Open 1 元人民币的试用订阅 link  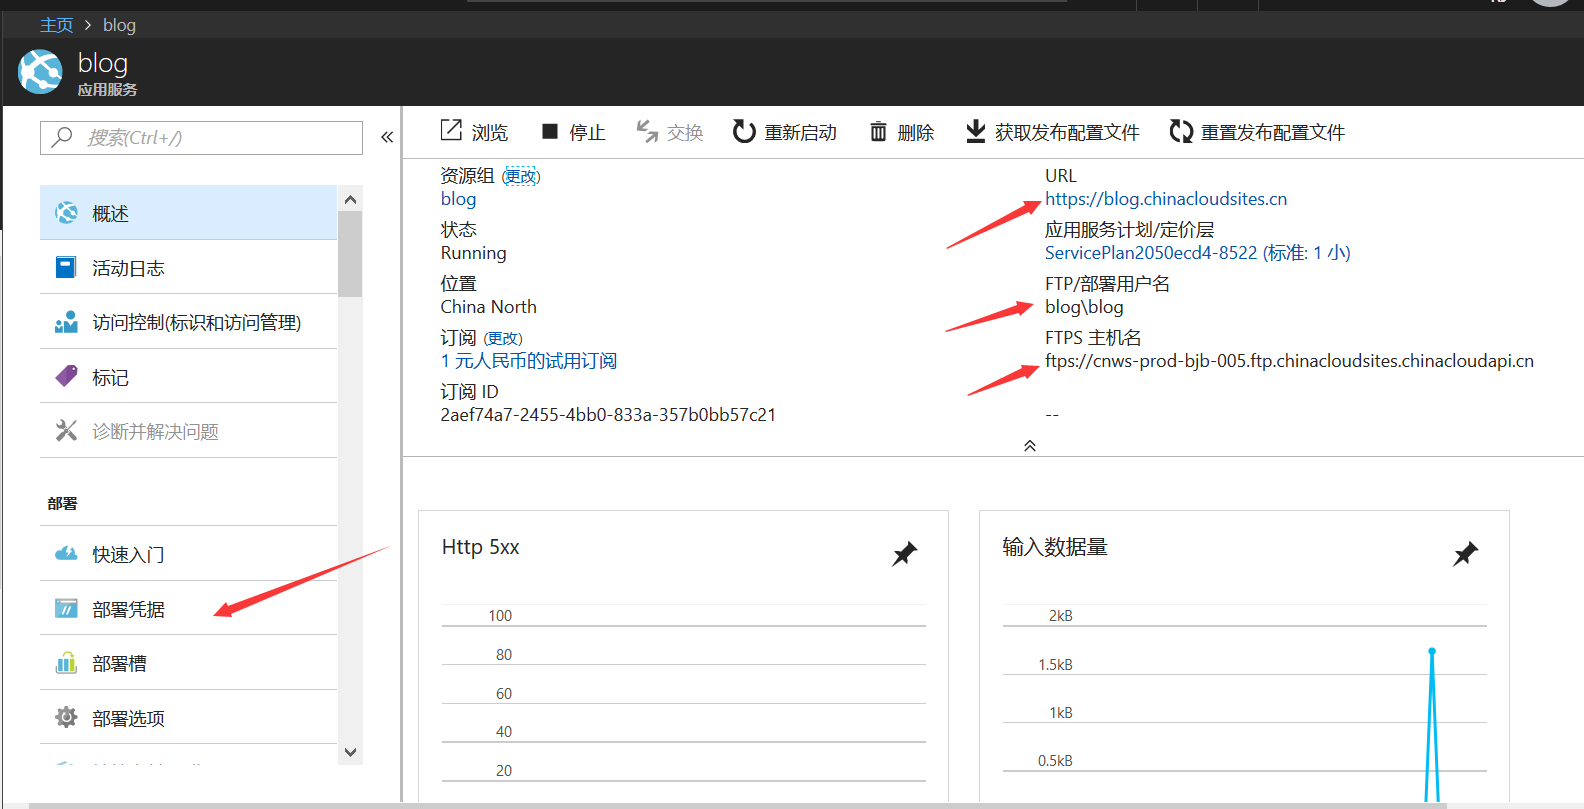click(x=529, y=361)
